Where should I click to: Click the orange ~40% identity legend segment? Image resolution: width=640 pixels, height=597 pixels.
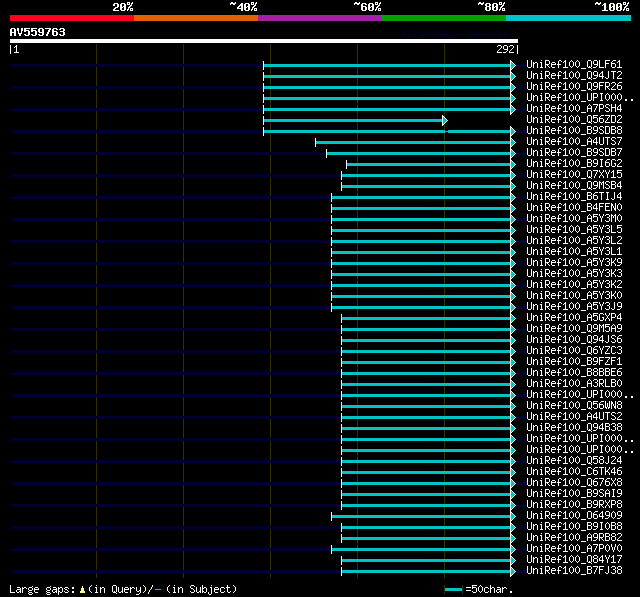[196, 18]
